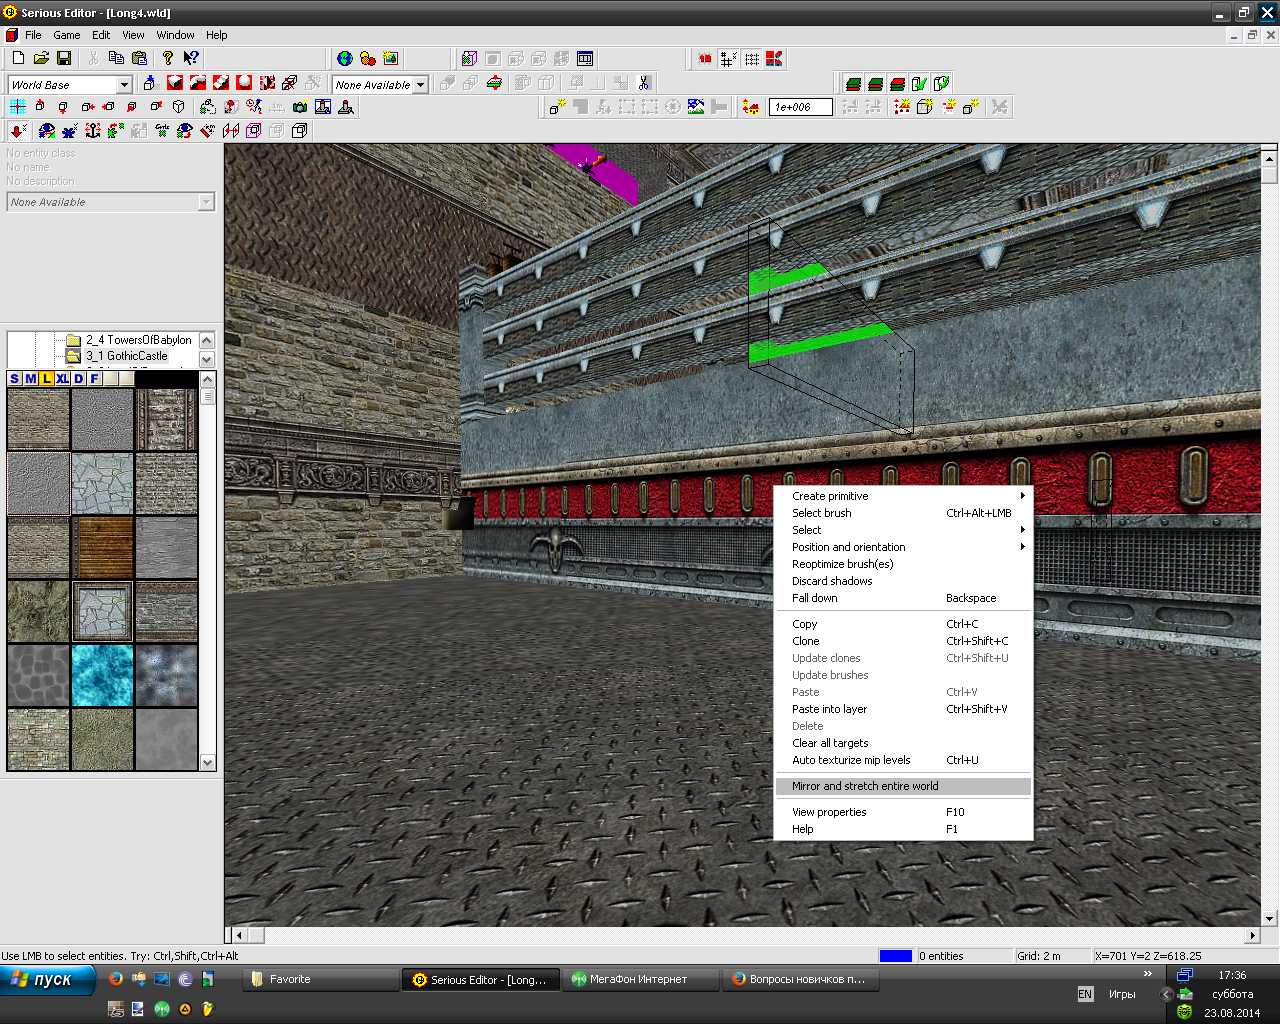Toggle the S texture size button
1280x1024 pixels.
point(14,379)
